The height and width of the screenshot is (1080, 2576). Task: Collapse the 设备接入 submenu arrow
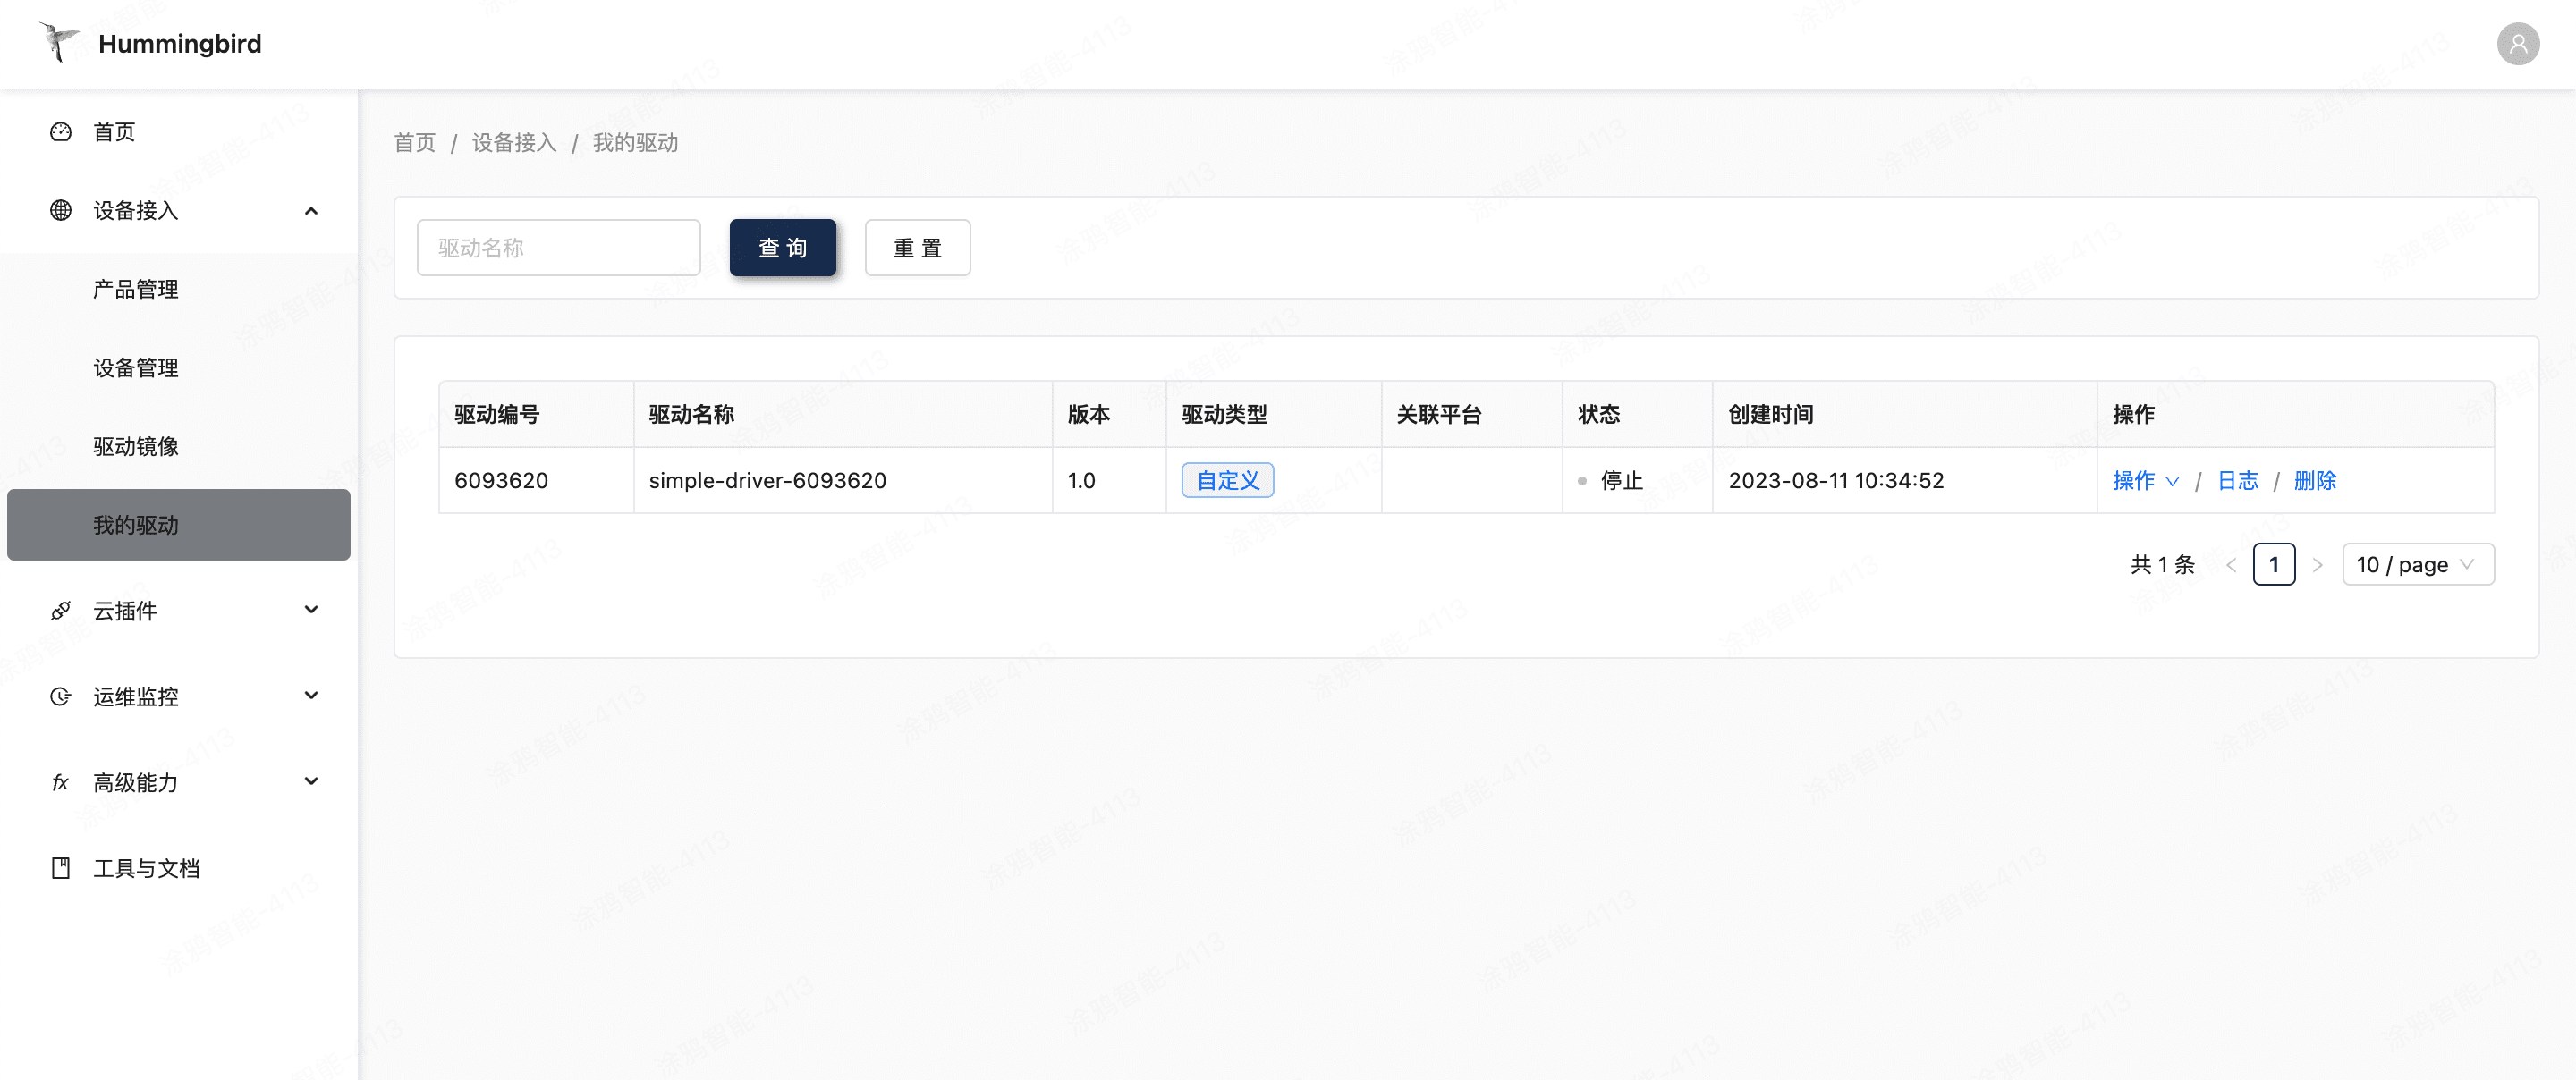click(311, 211)
